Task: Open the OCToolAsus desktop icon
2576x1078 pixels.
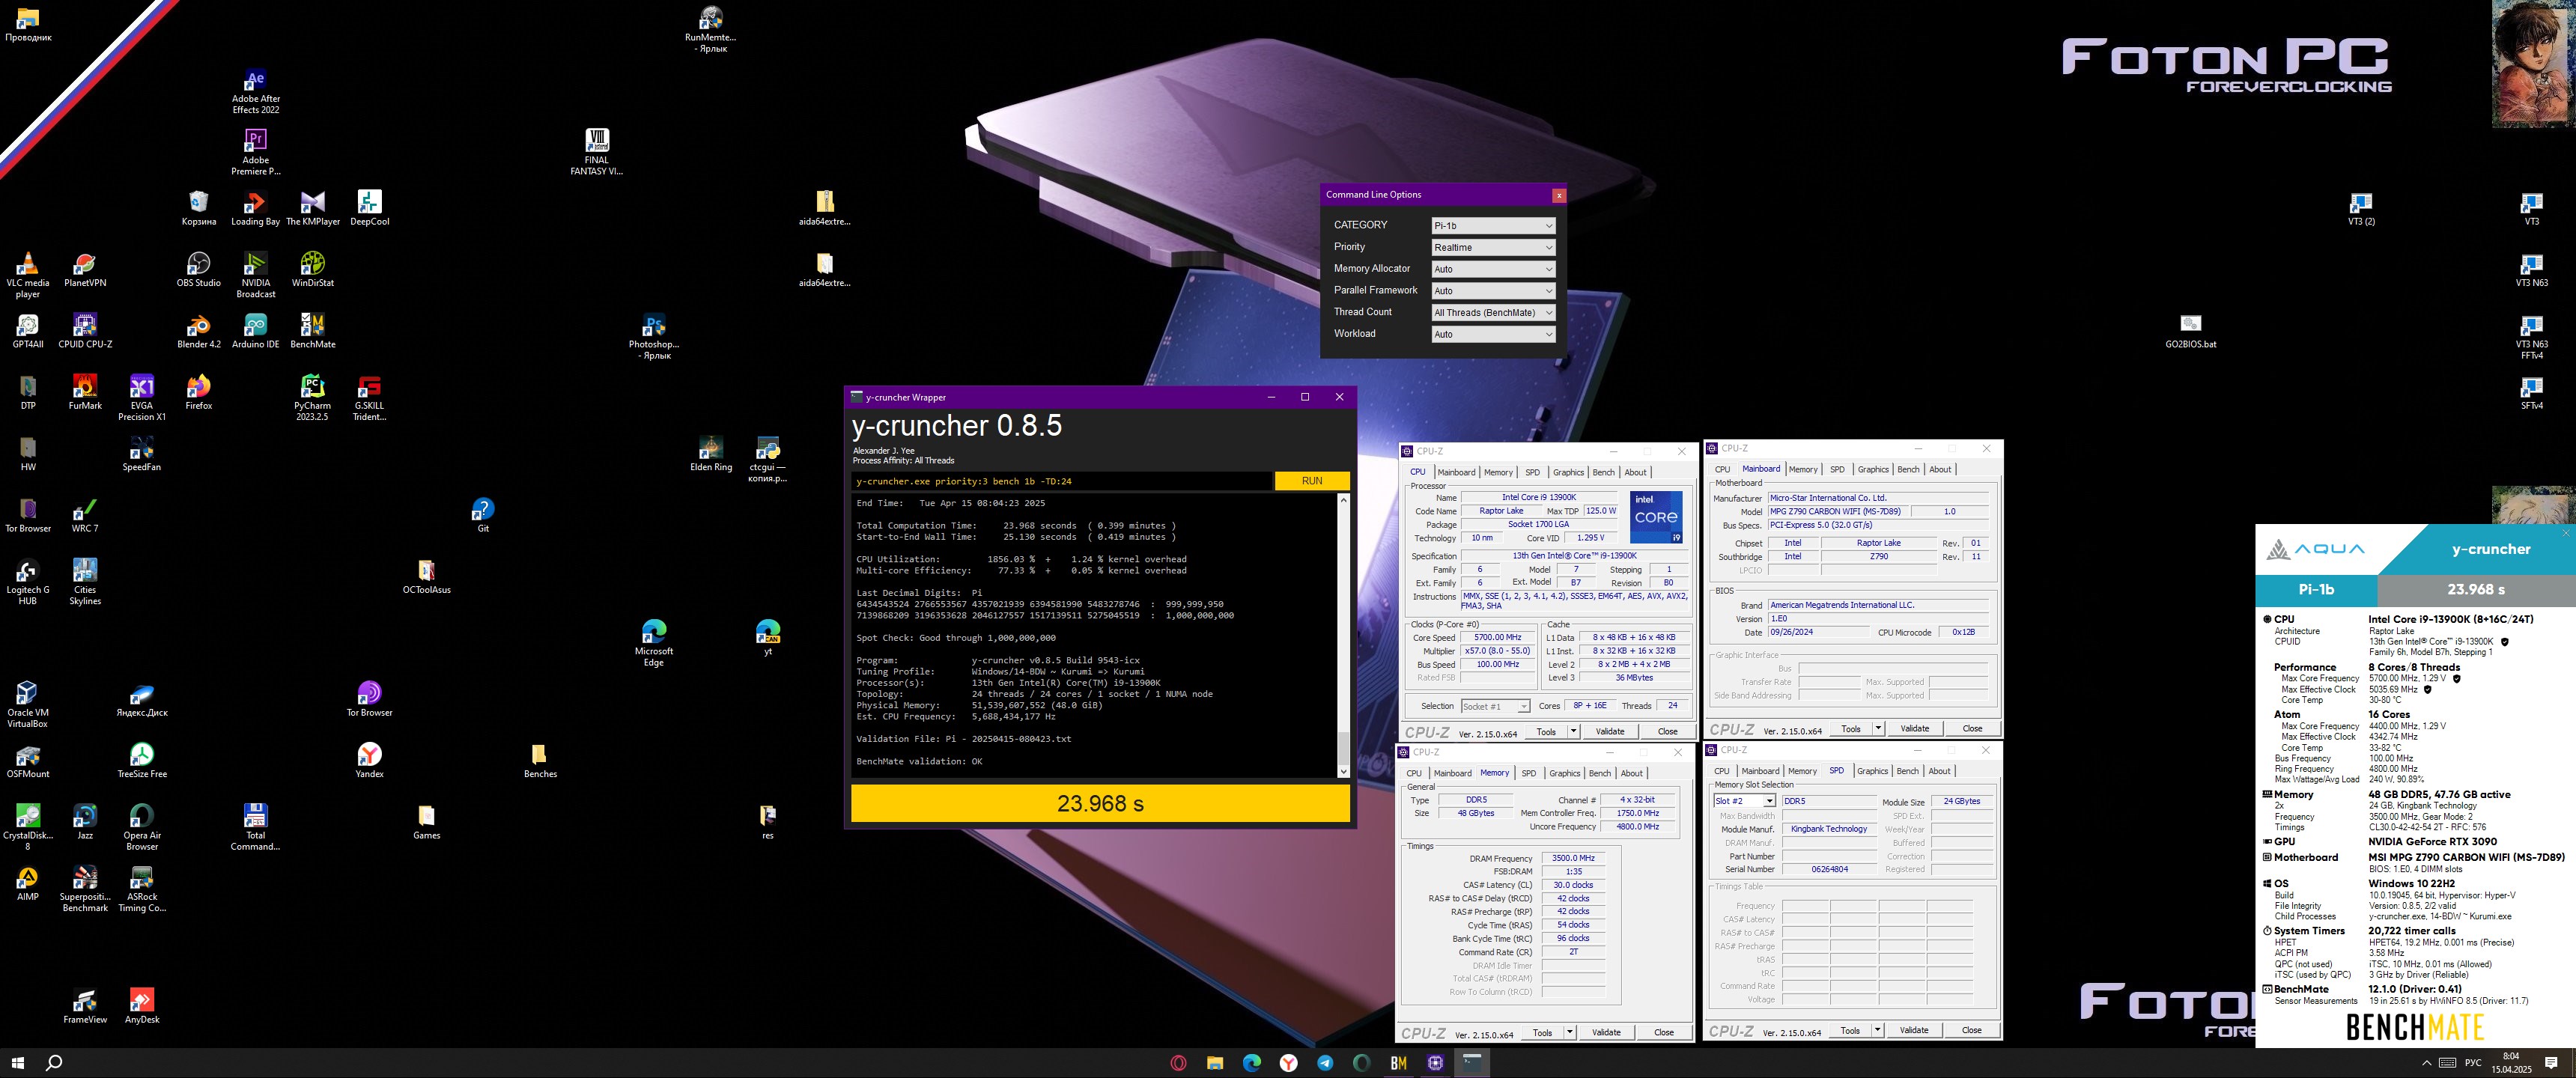Action: [x=426, y=576]
